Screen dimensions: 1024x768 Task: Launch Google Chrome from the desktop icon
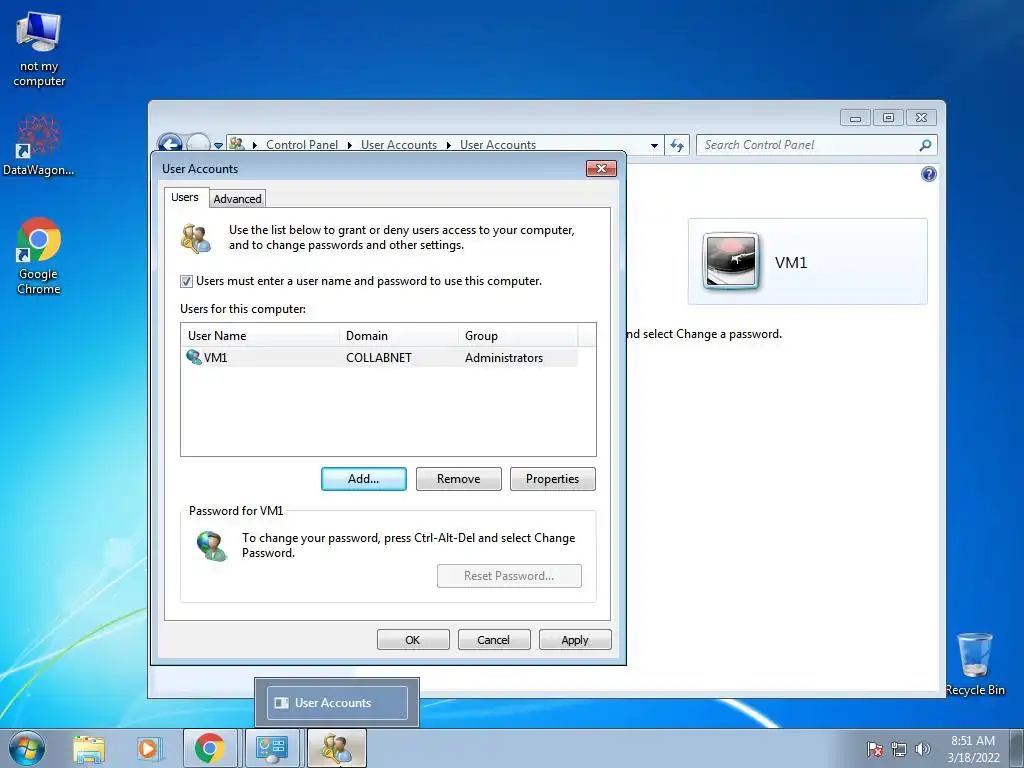(x=39, y=256)
